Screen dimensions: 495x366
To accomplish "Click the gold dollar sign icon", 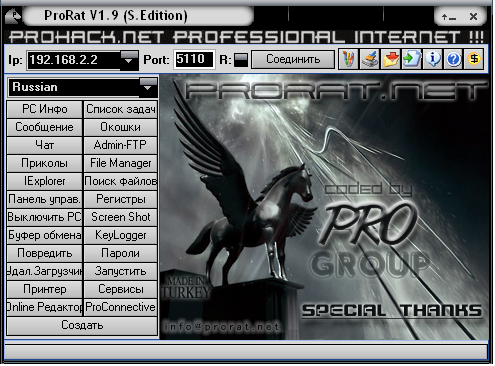I will point(474,59).
